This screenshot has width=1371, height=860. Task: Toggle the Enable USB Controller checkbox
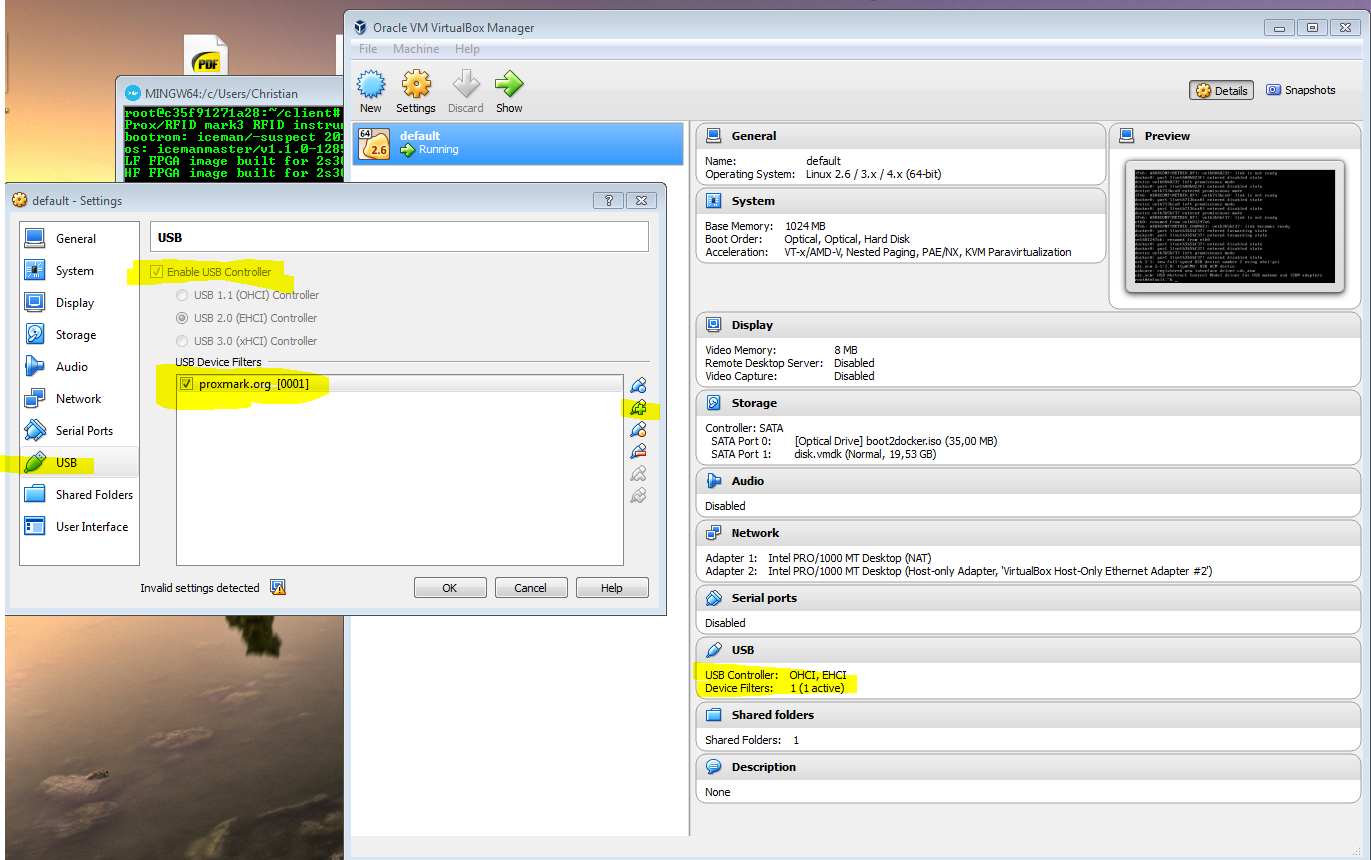157,272
